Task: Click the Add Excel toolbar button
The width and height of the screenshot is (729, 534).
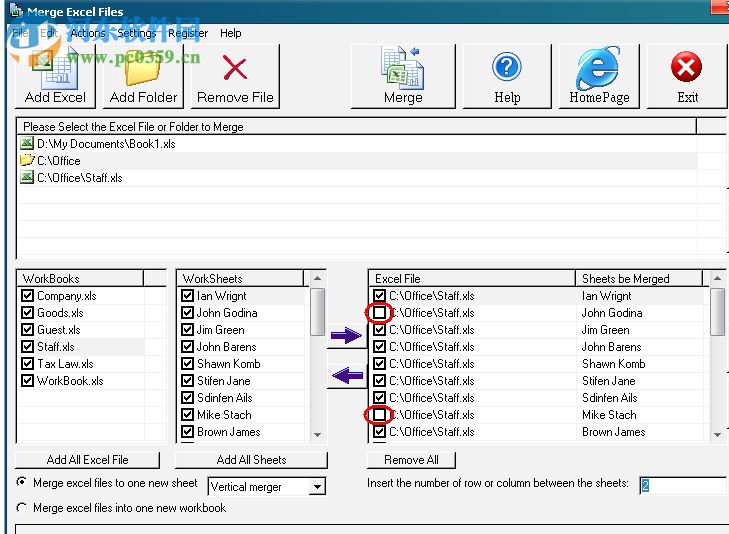Action: [x=55, y=77]
